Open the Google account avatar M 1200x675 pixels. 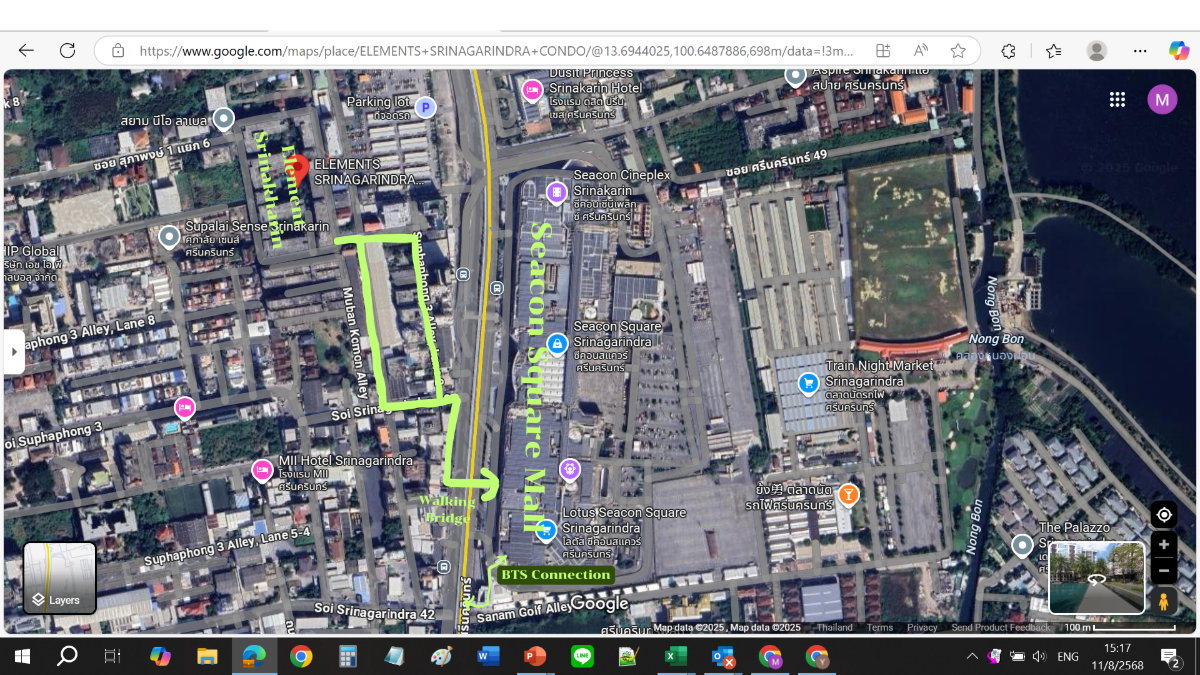point(1162,99)
